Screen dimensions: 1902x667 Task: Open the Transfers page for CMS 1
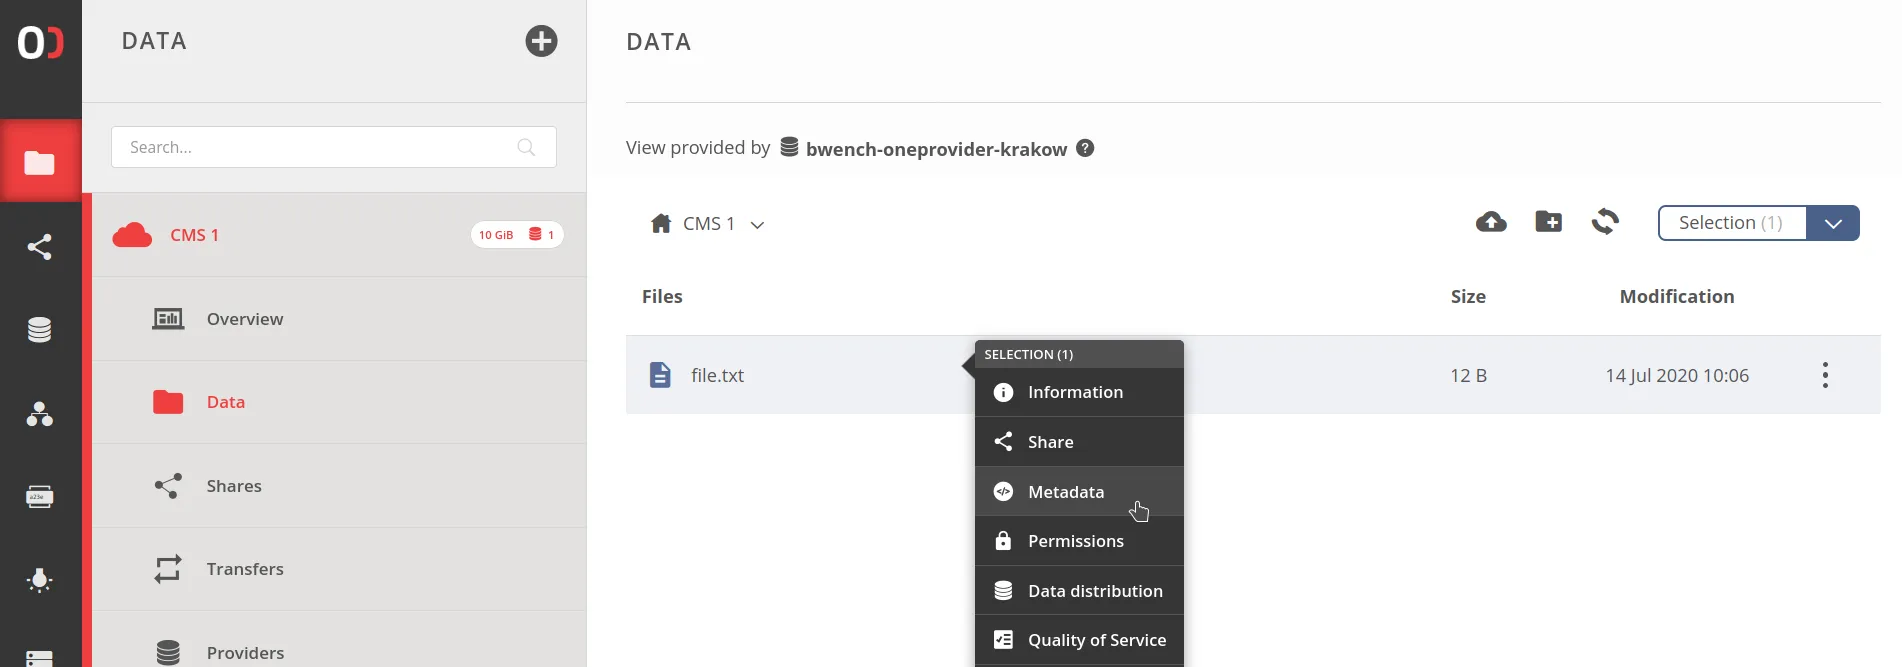(244, 568)
